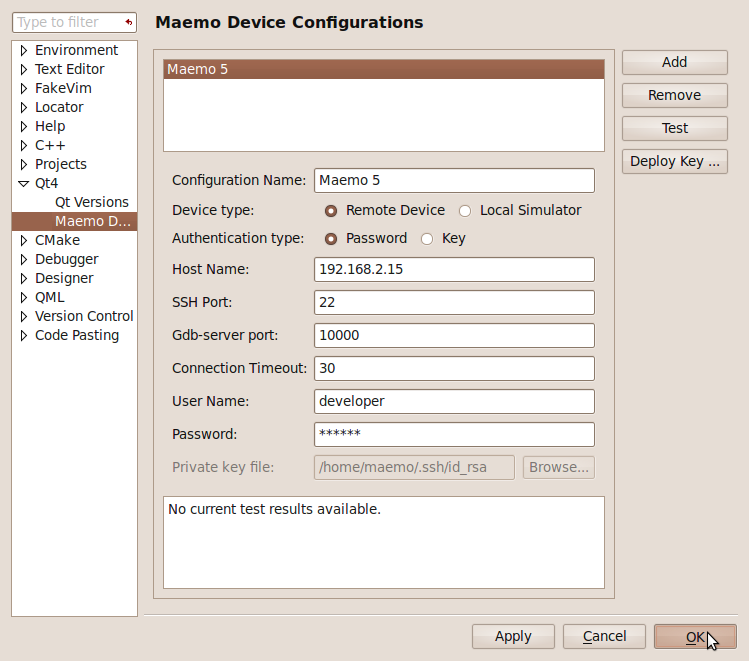Click the Deploy Key button
749x661 pixels.
(674, 161)
